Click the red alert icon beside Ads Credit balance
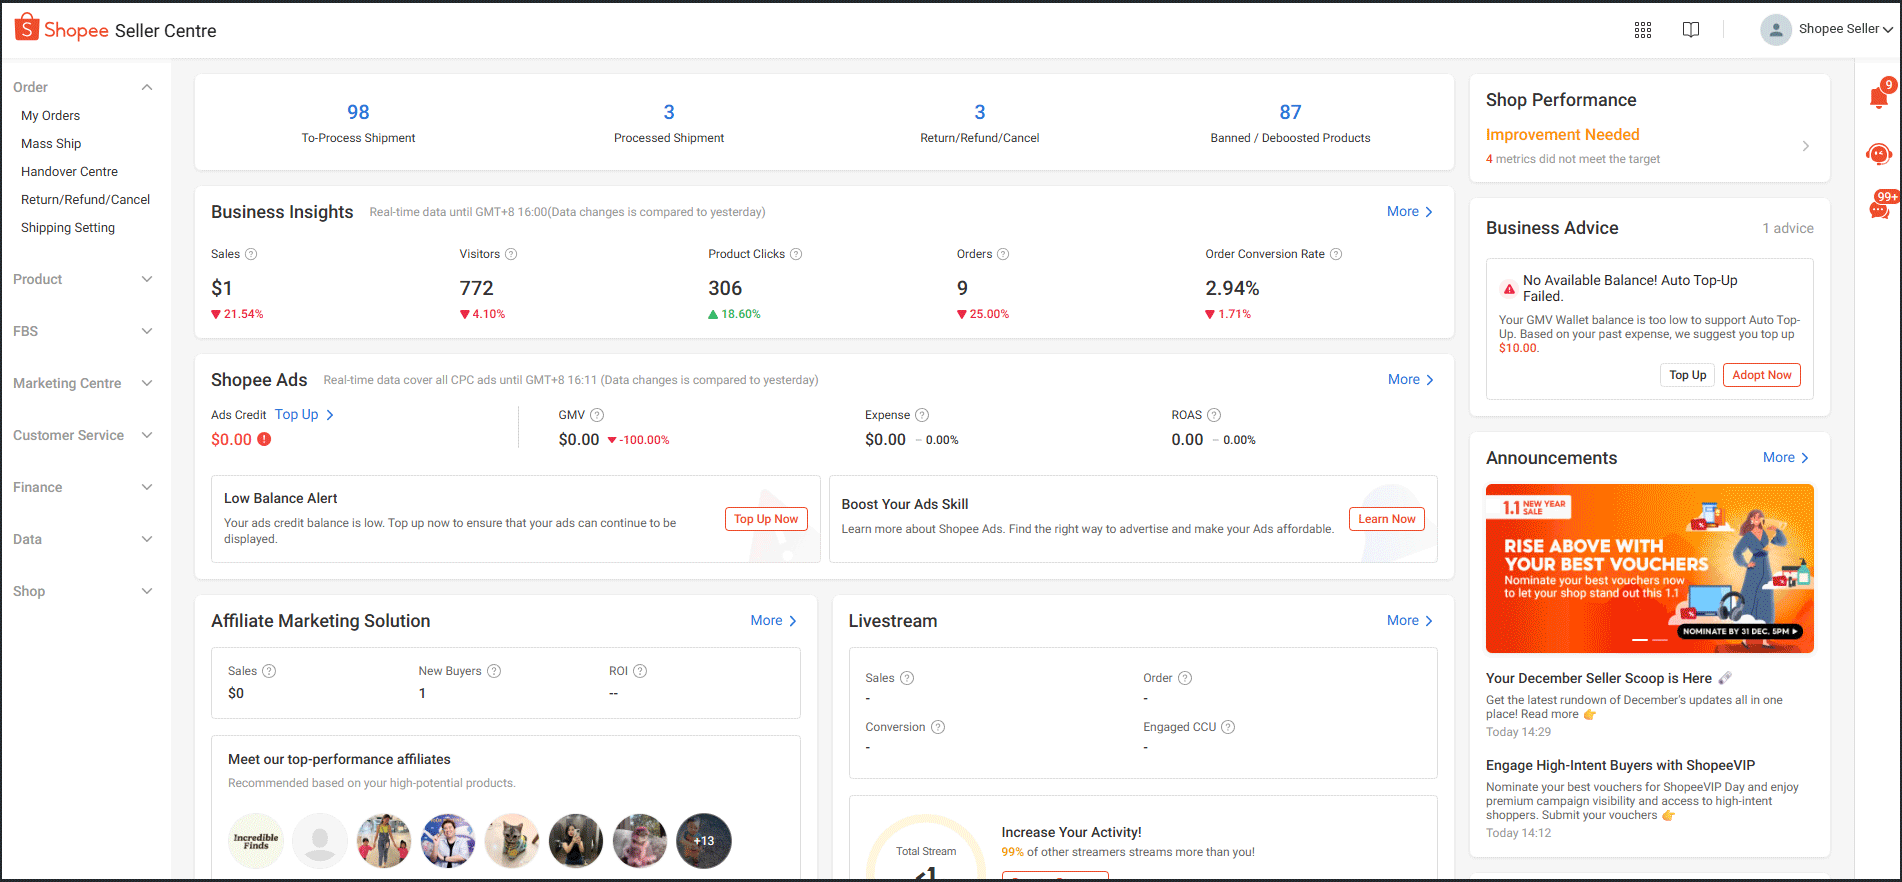Image resolution: width=1902 pixels, height=882 pixels. pos(264,439)
